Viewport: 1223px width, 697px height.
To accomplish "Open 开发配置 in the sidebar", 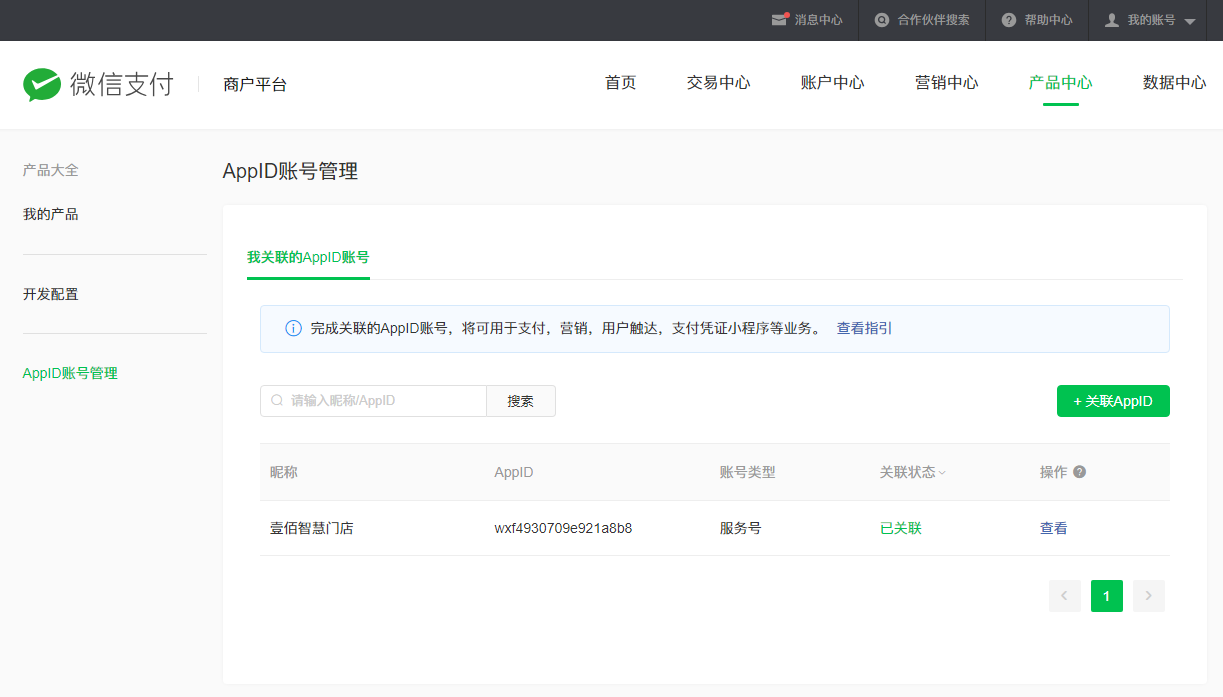I will point(51,294).
